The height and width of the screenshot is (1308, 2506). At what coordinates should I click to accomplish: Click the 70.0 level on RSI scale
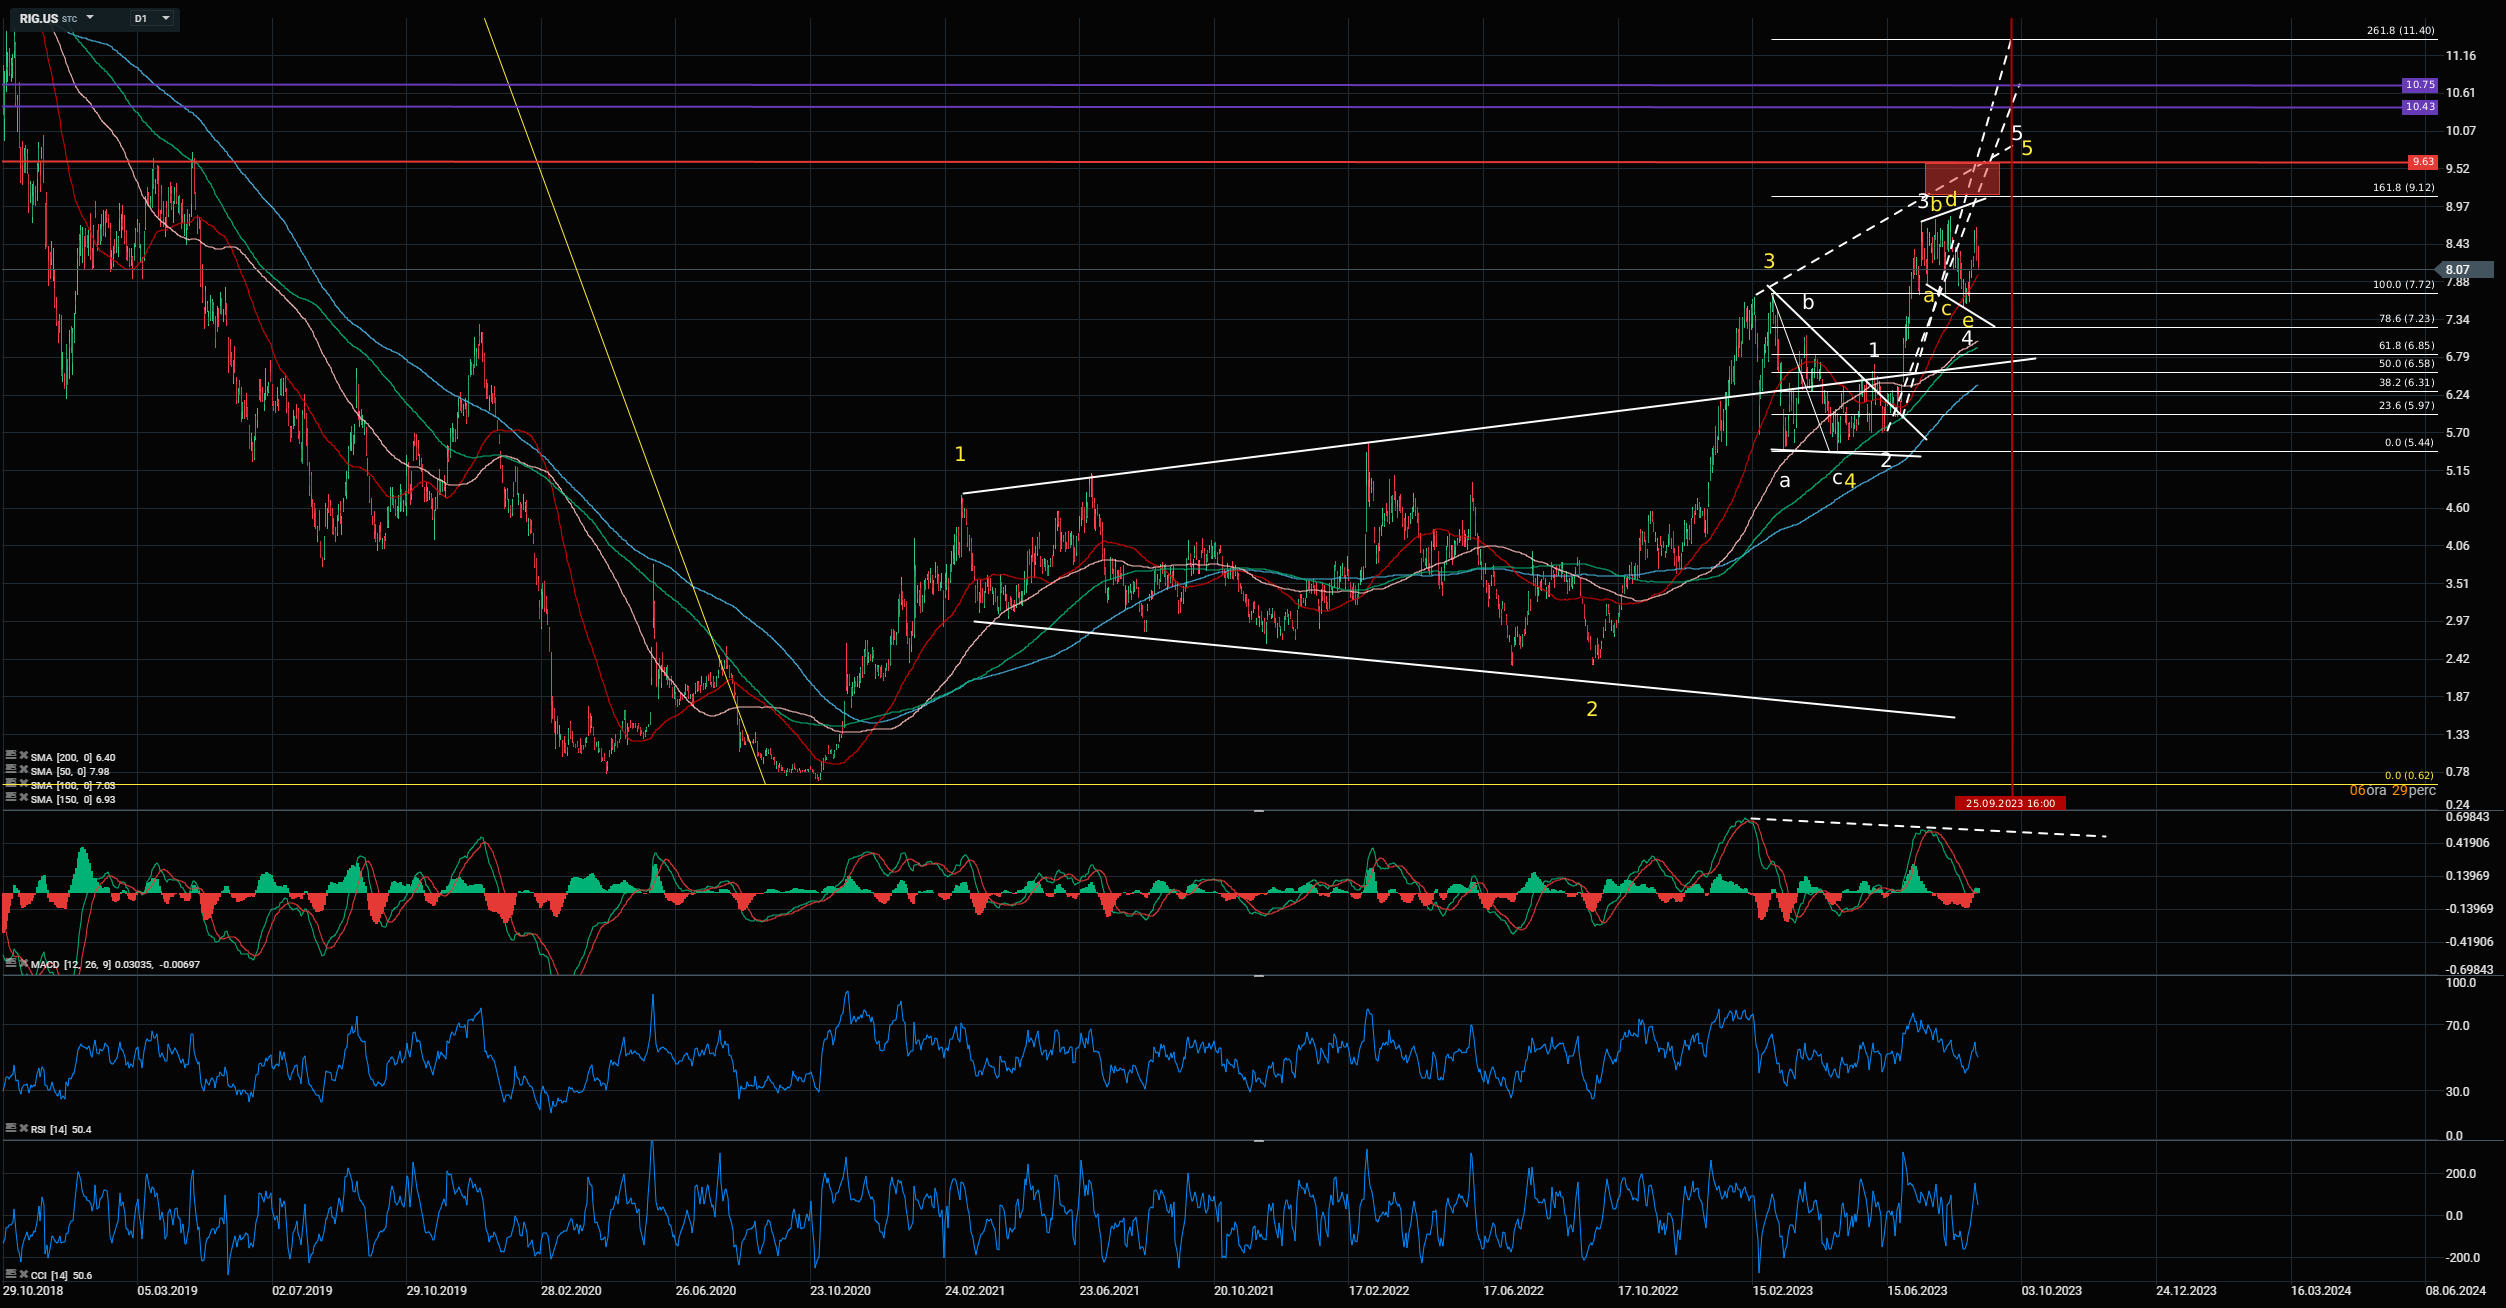2457,1026
